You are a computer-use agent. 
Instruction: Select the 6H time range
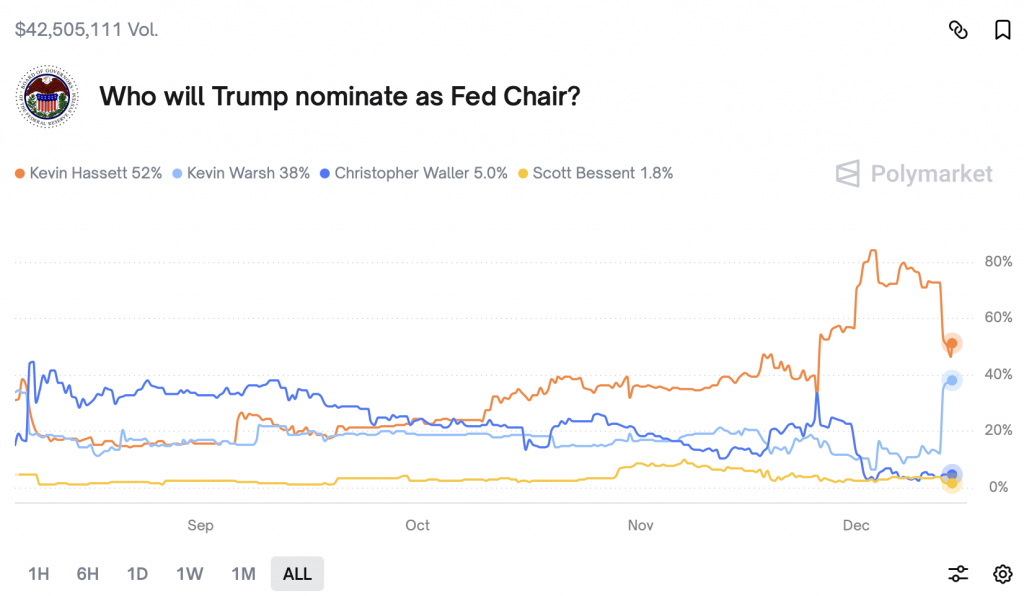(x=88, y=574)
